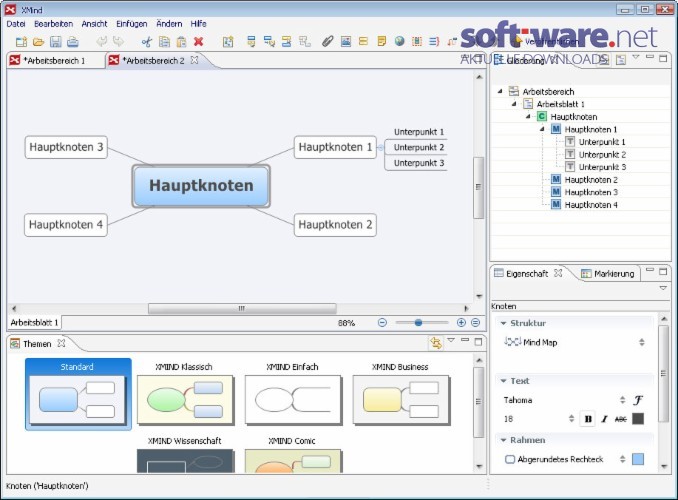Cut selection with the scissors icon
Screen dimensions: 678x500
[x=147, y=42]
